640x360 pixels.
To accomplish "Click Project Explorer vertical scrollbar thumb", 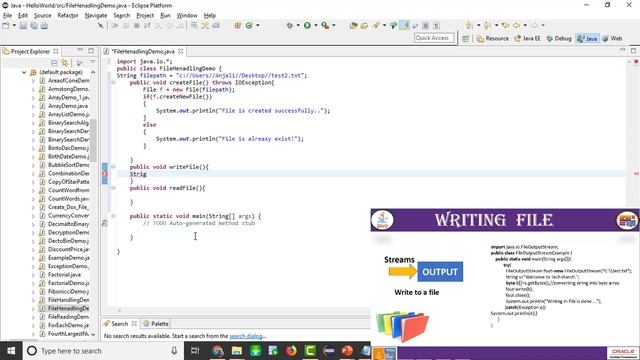I will [93, 140].
